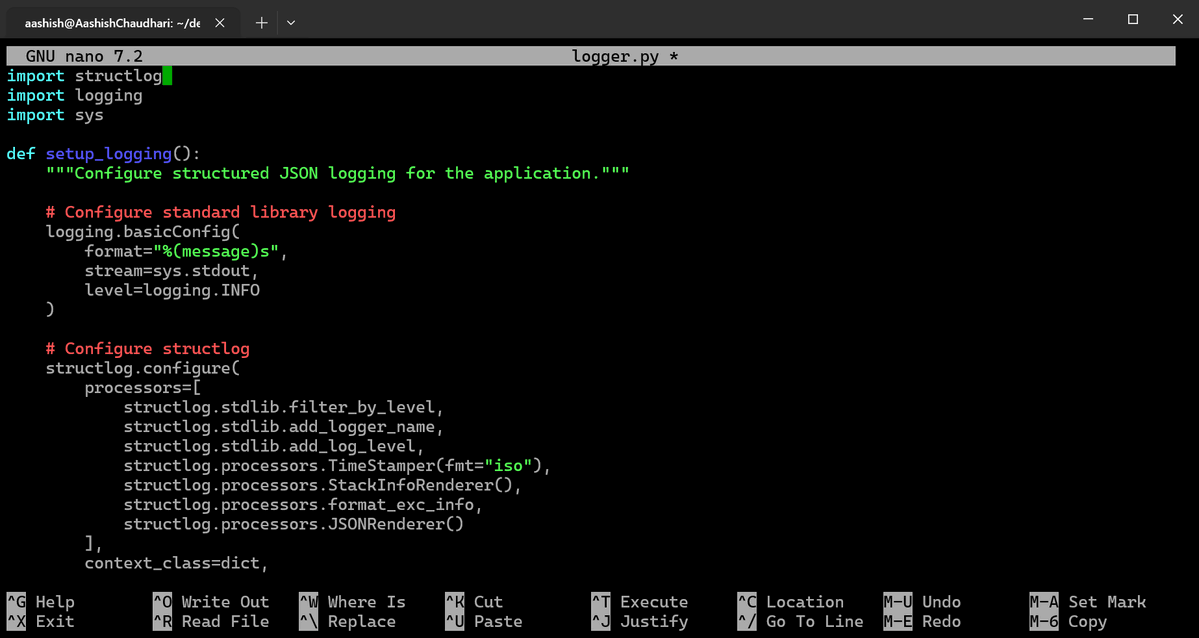Click the 'processors=[' line
The image size is (1199, 638).
[143, 388]
